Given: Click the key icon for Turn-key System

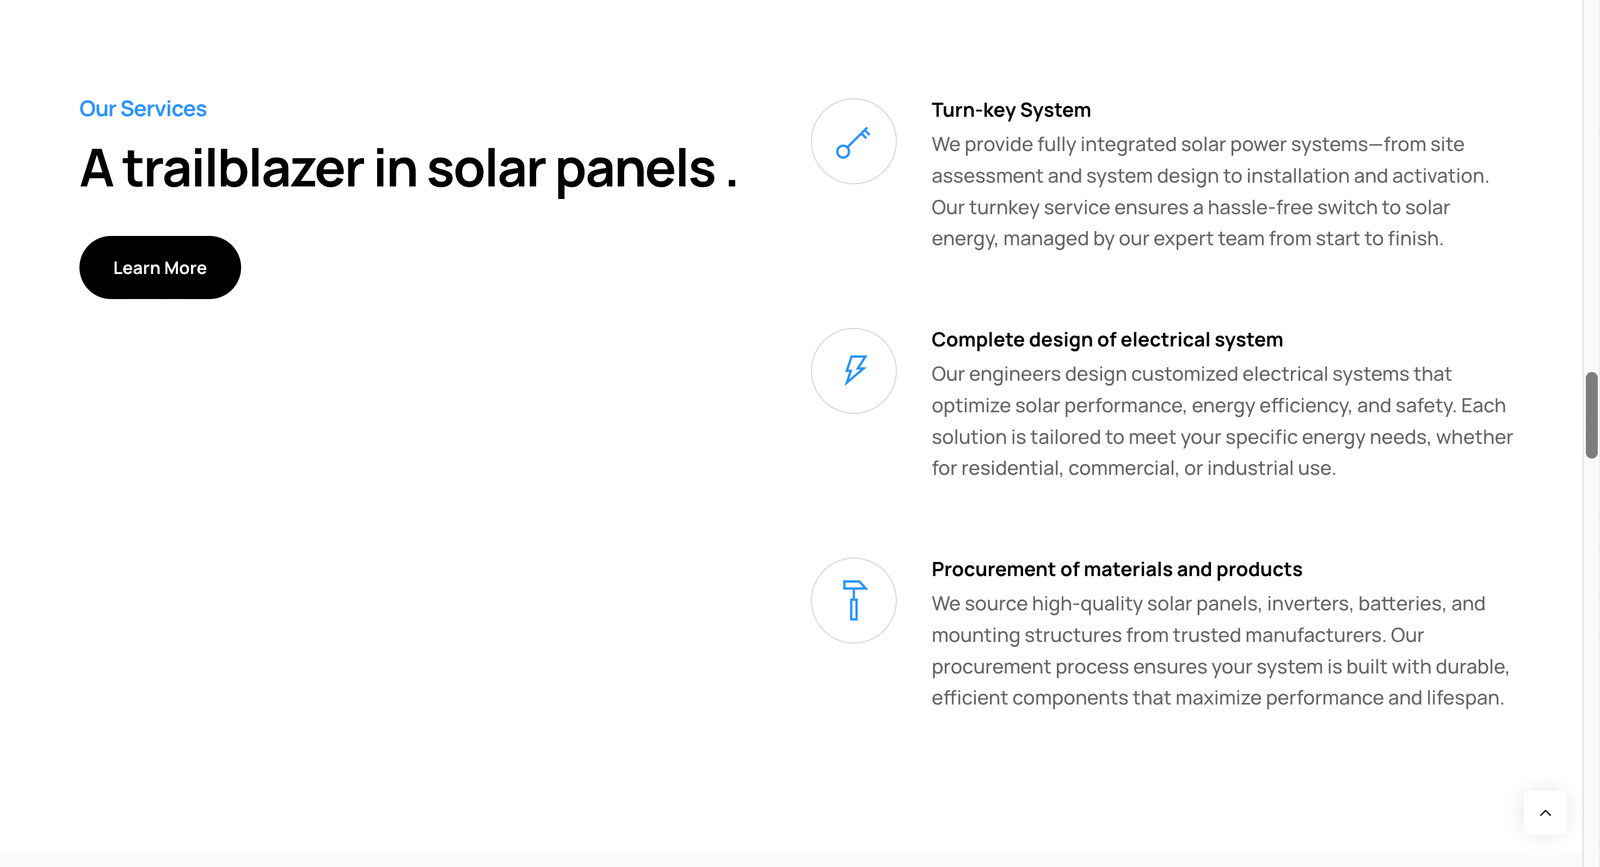Looking at the screenshot, I should point(853,142).
